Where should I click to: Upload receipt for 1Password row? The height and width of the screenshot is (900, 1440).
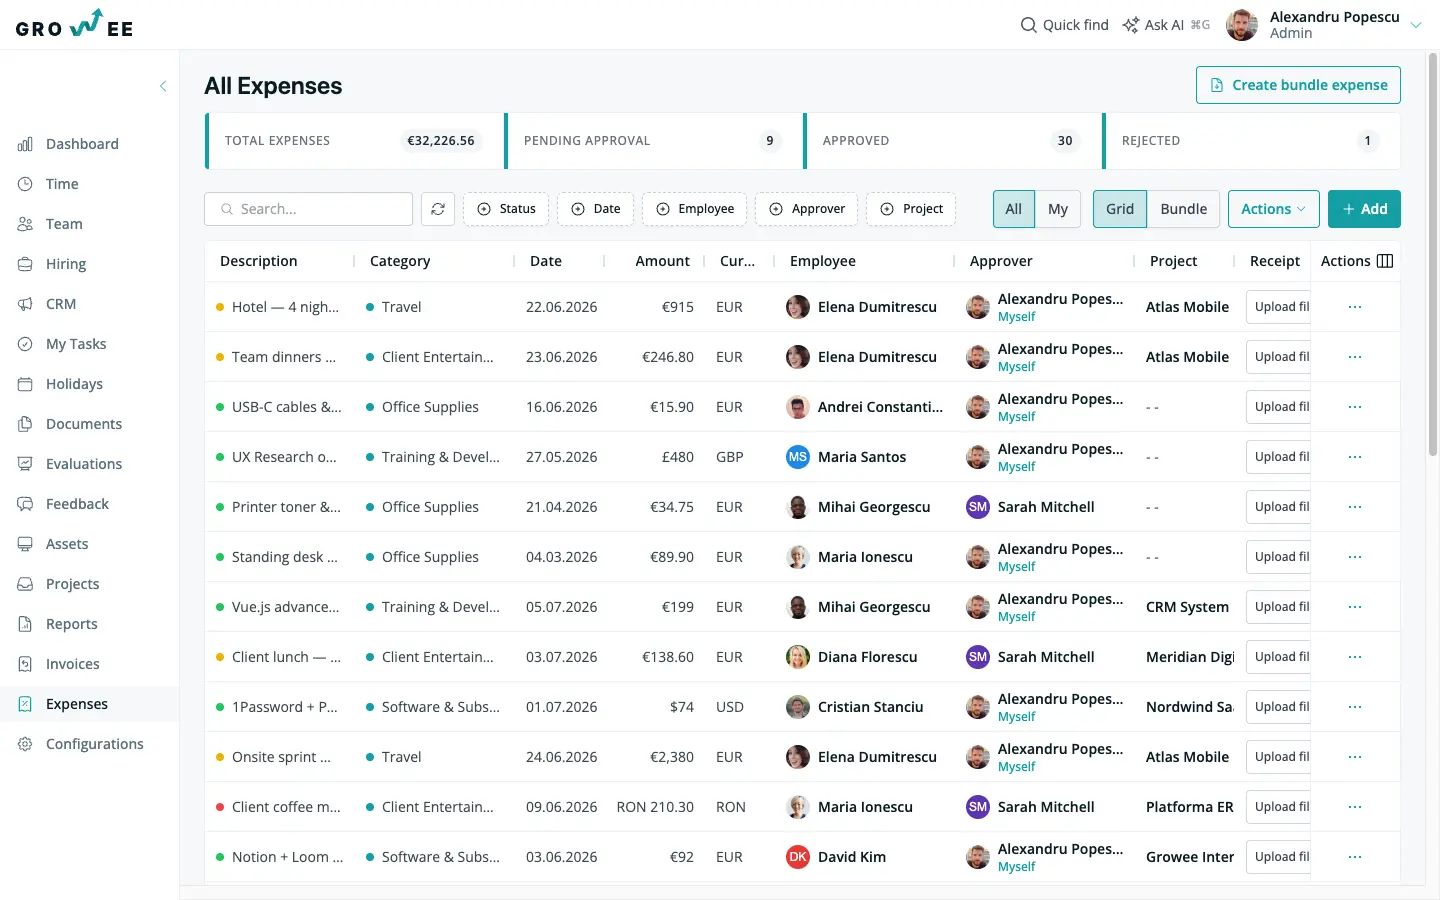(1279, 707)
